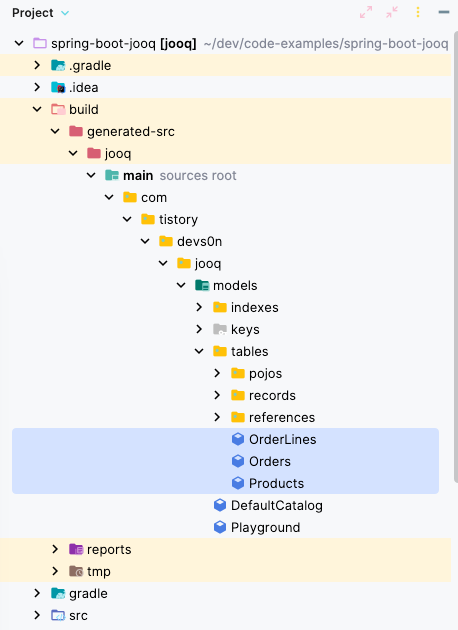Click the build folder icon
The width and height of the screenshot is (458, 630).
[58, 109]
